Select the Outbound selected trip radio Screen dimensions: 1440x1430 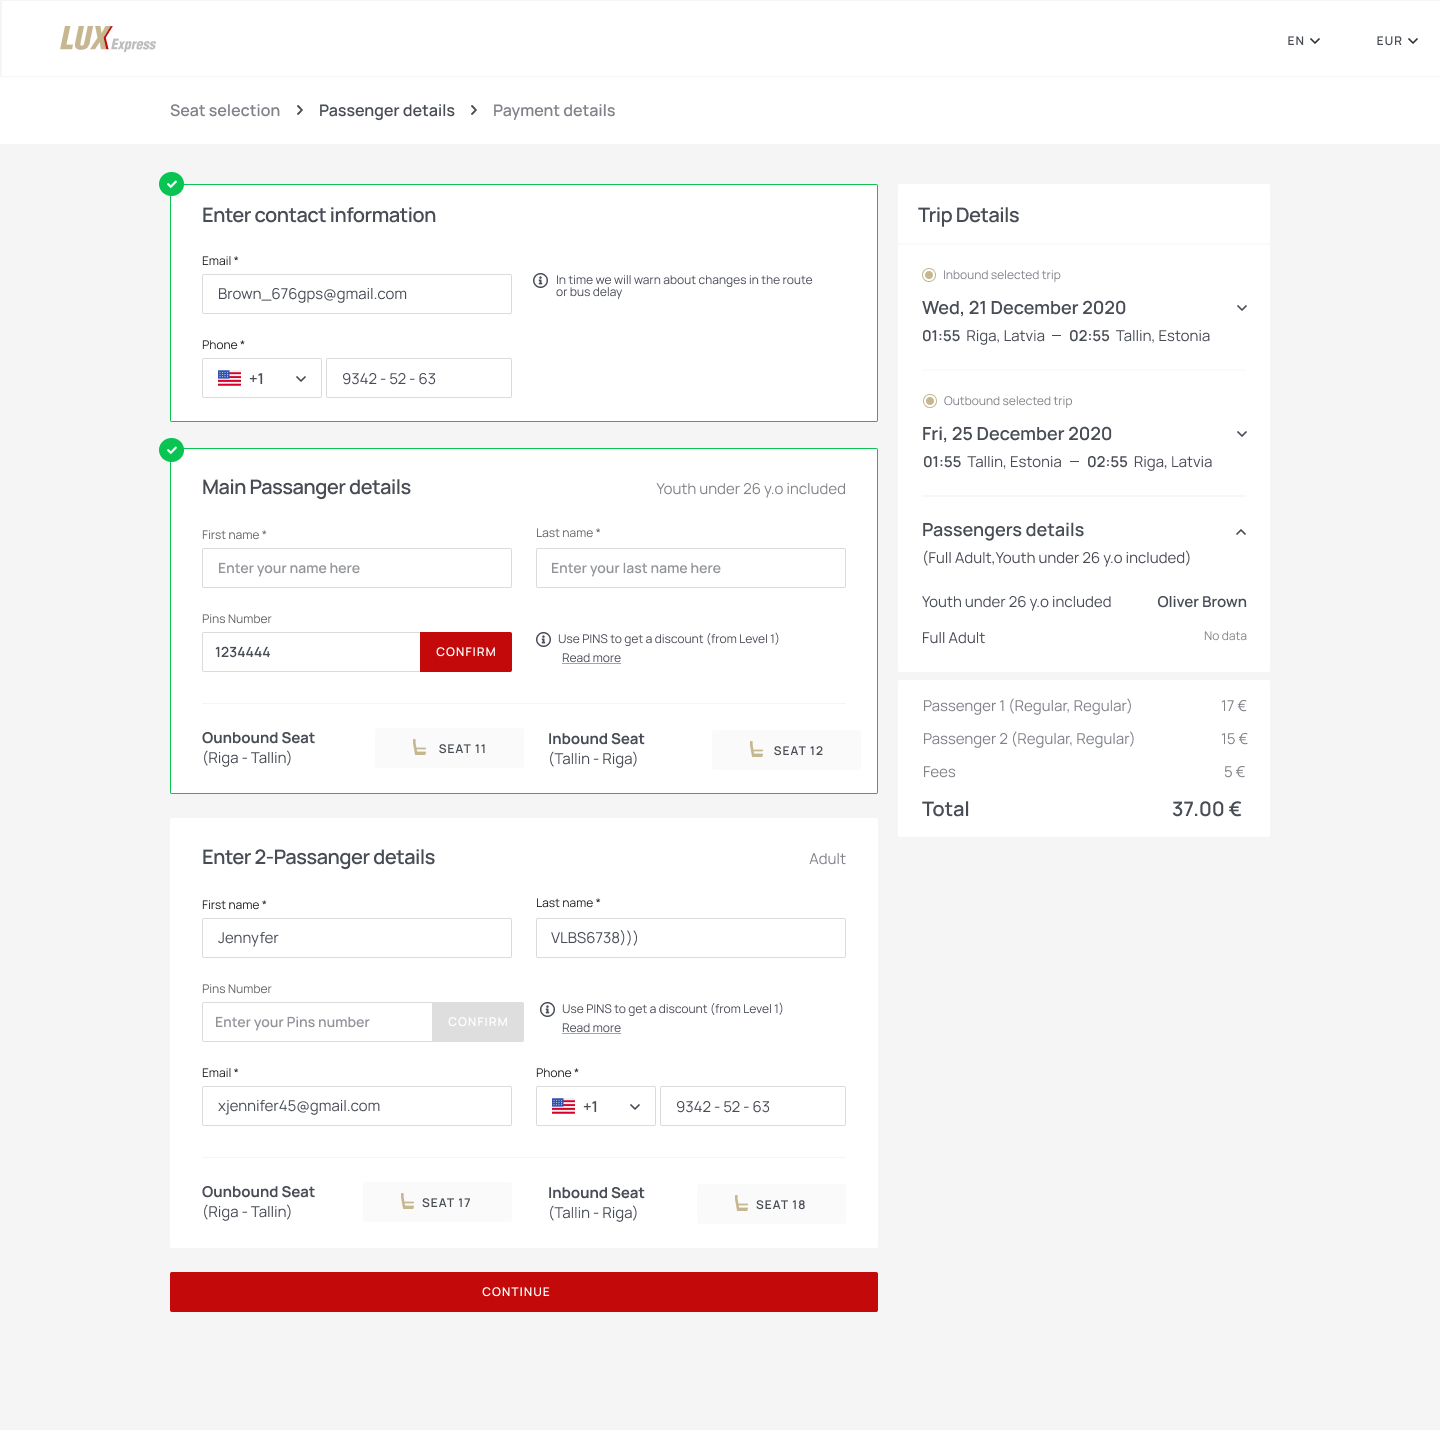930,401
